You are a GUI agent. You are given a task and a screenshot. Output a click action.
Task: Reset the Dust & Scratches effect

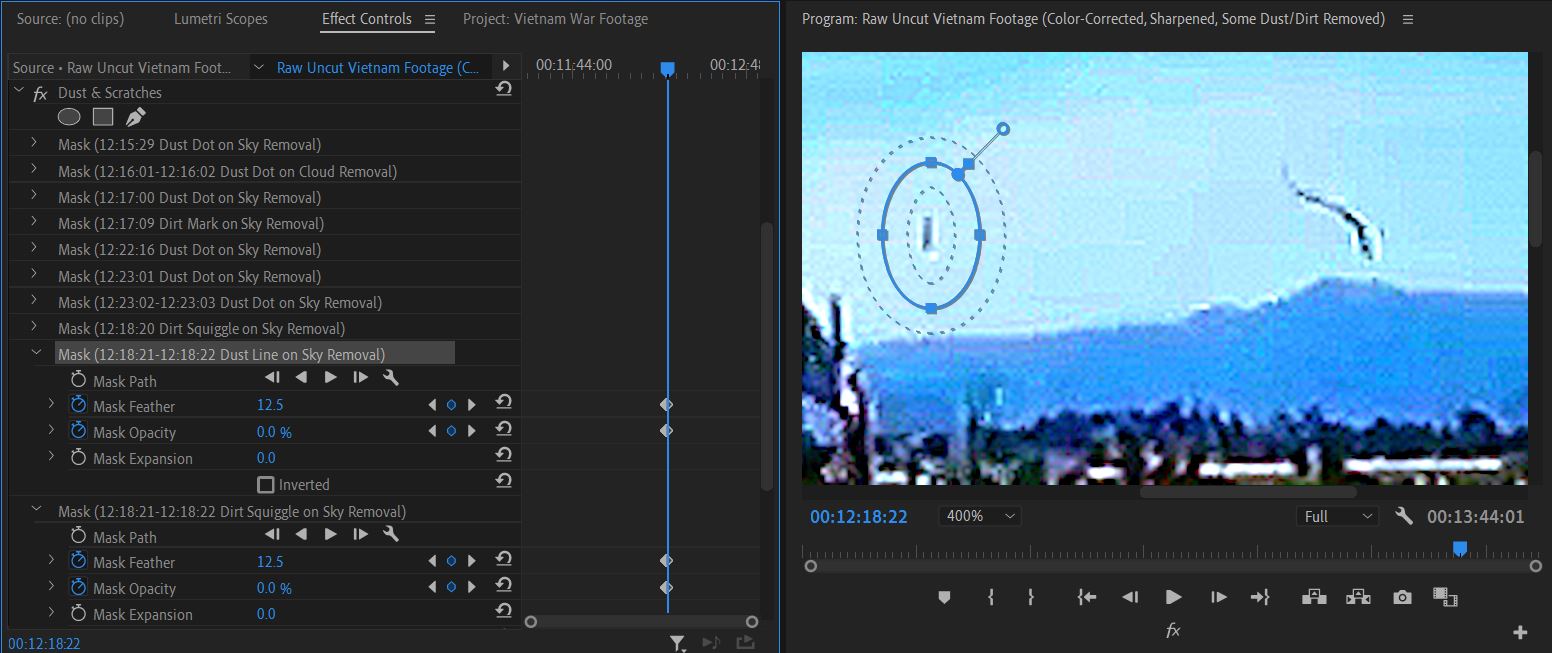(x=503, y=89)
